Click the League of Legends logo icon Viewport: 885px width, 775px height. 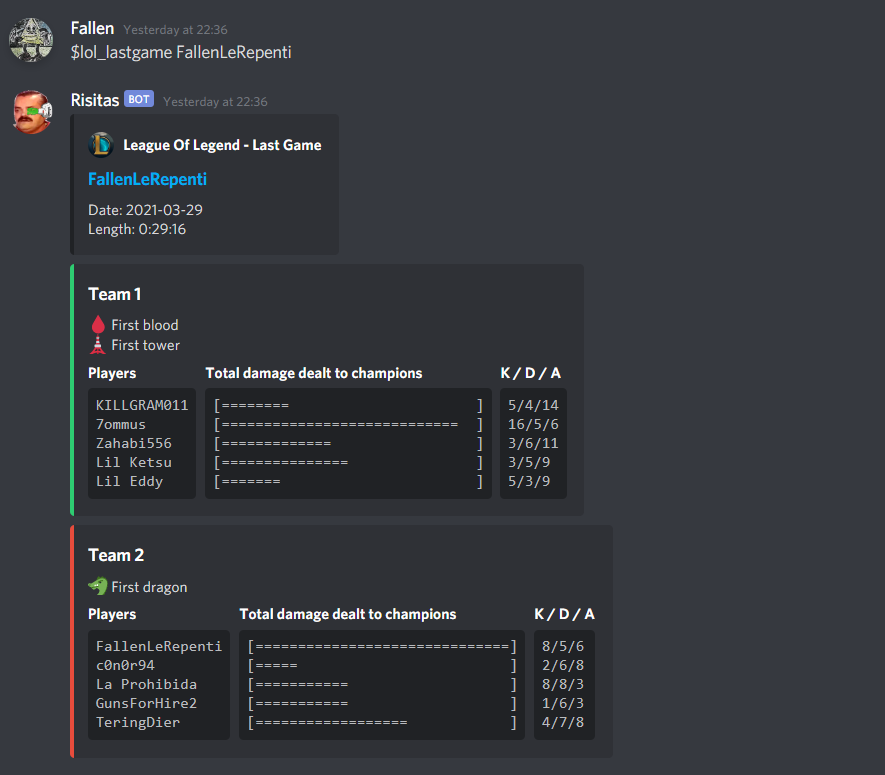(x=101, y=145)
